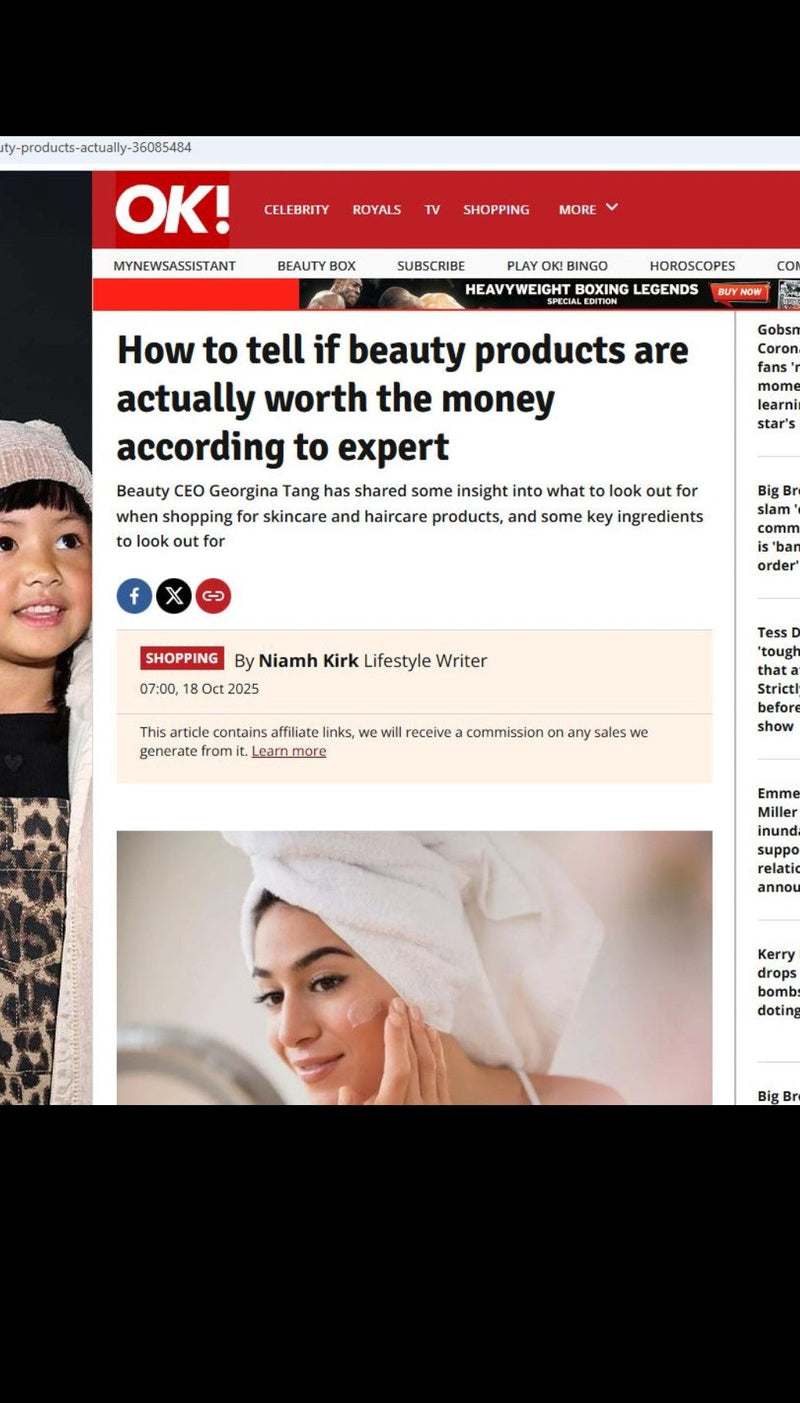Click the SUBSCRIBE link
The image size is (800, 1403).
tap(431, 266)
